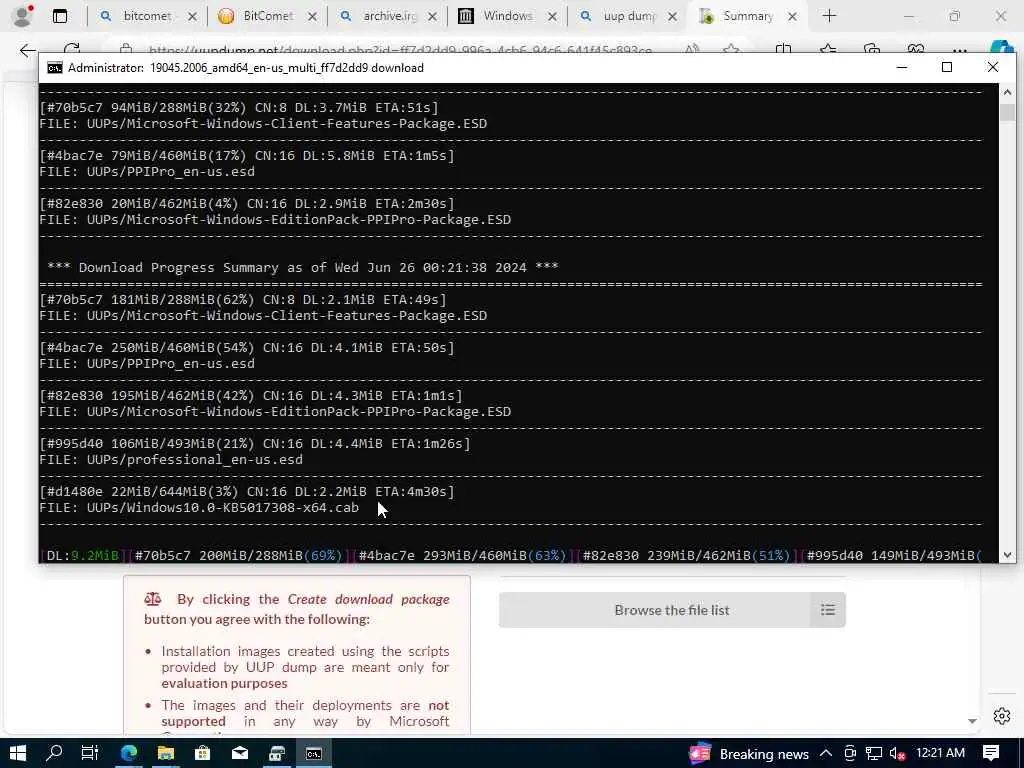
Task: Open taskbar Search magnifier
Action: 54,754
